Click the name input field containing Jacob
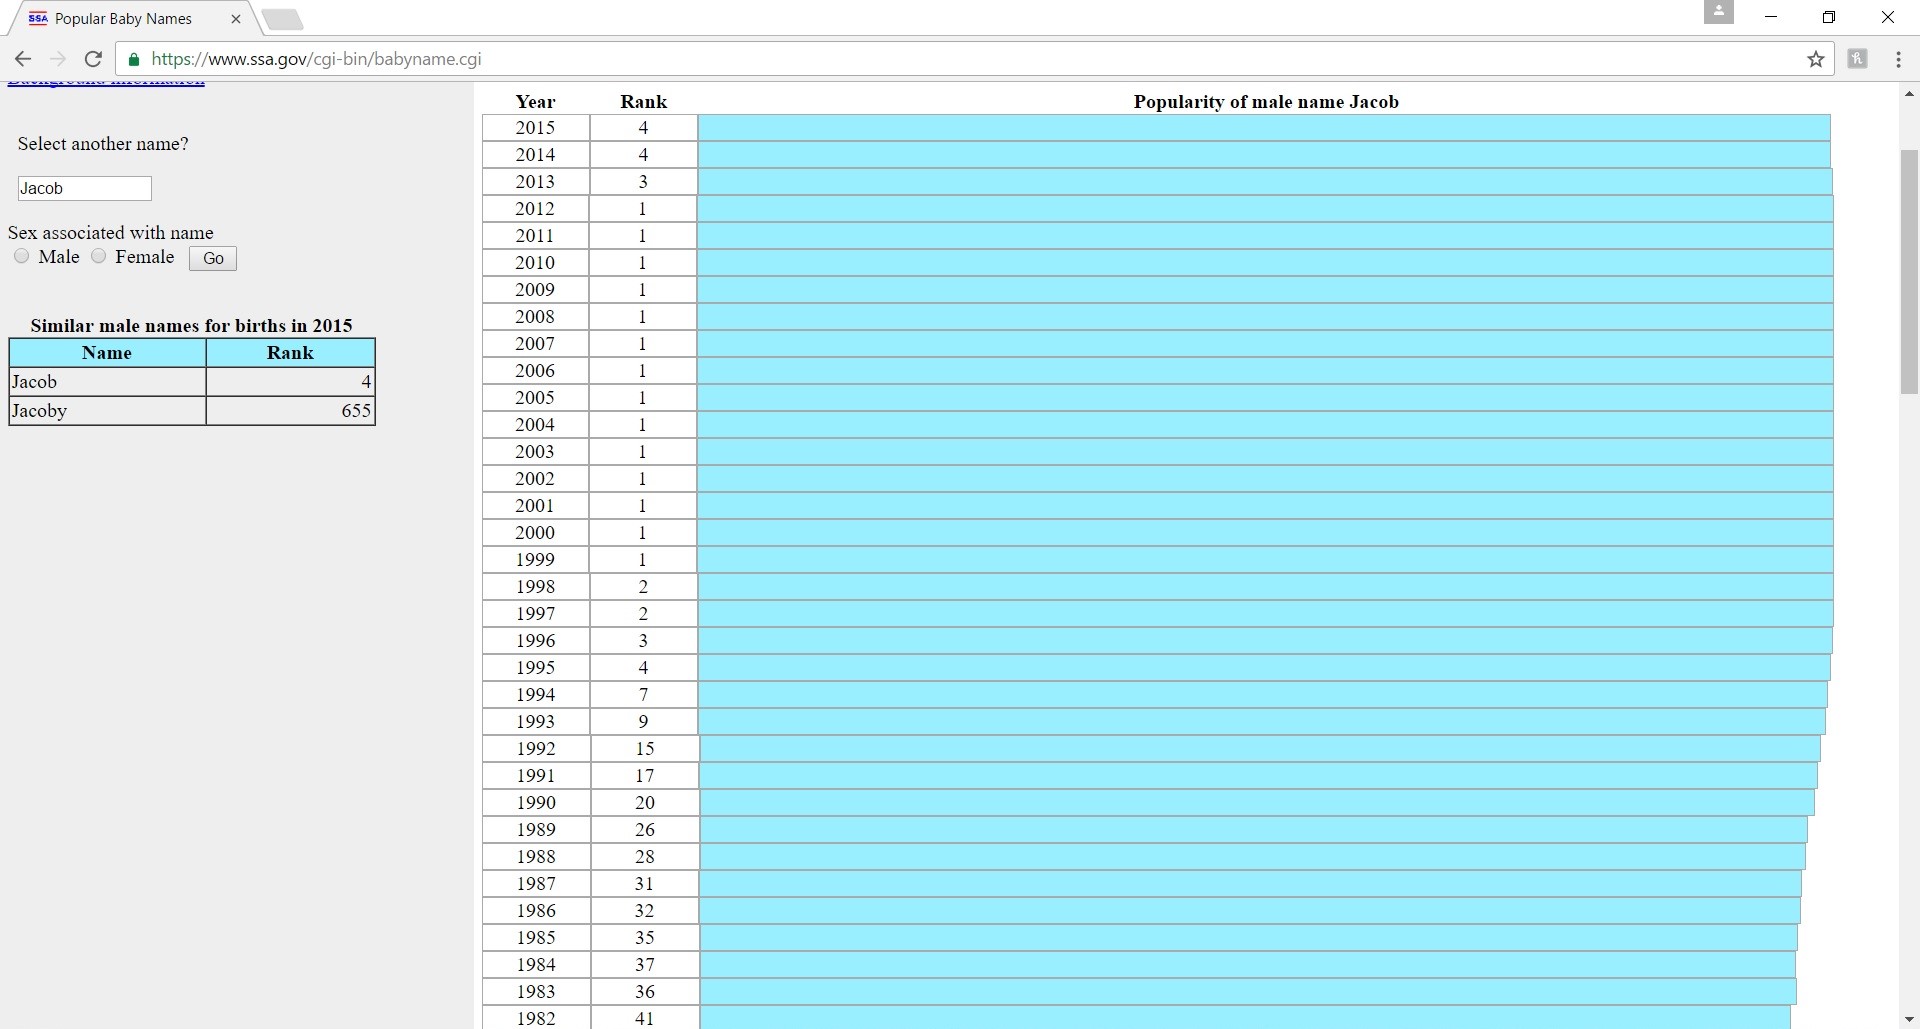This screenshot has height=1029, width=1920. (x=85, y=188)
